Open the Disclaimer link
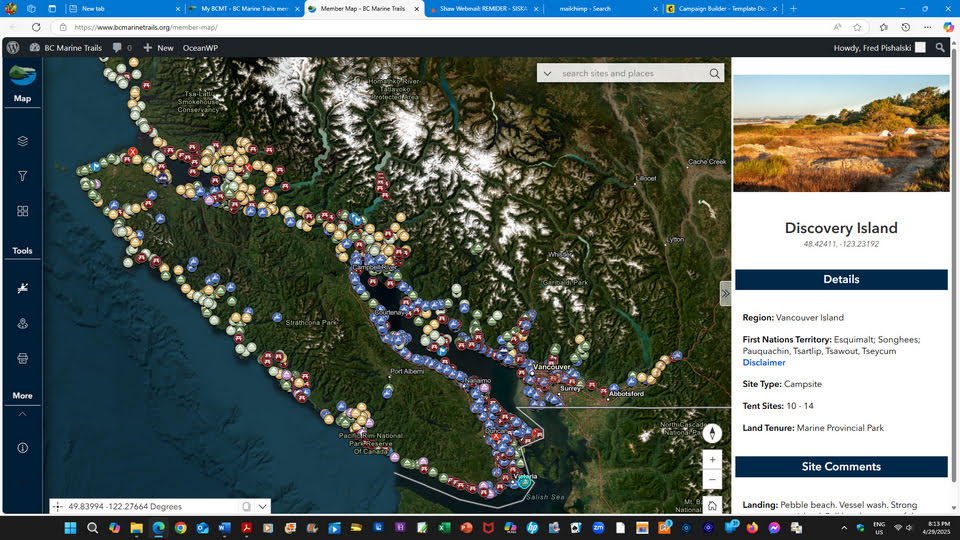Image resolution: width=960 pixels, height=540 pixels. click(x=763, y=362)
